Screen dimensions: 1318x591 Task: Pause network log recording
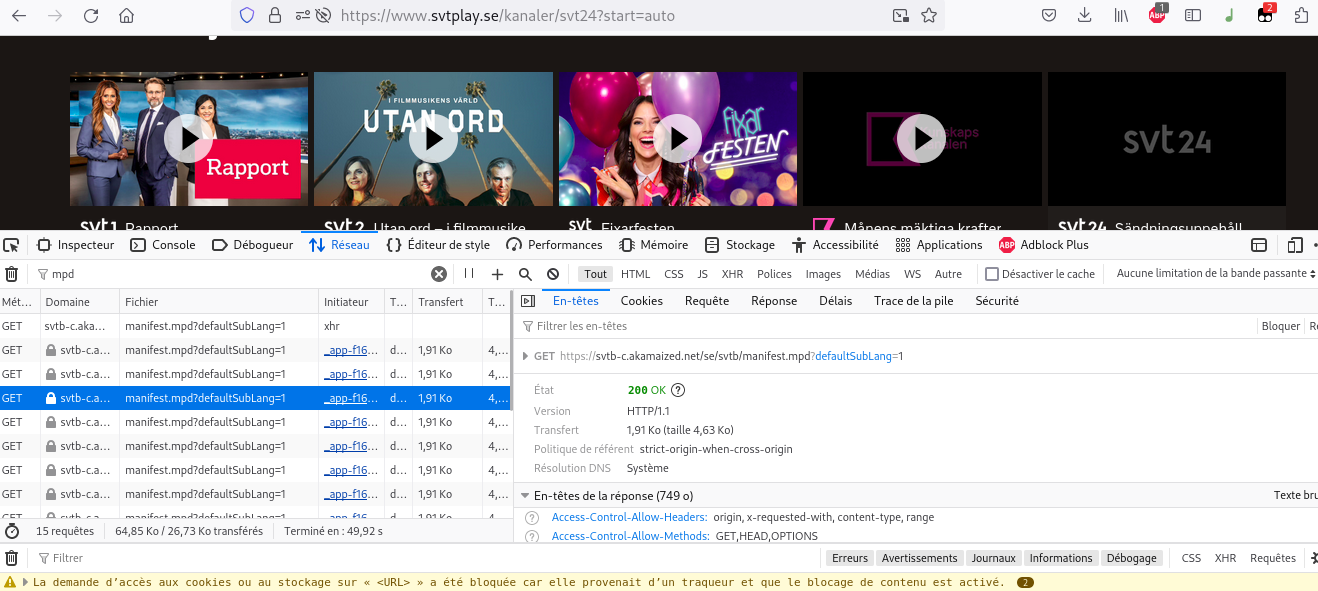[x=469, y=274]
